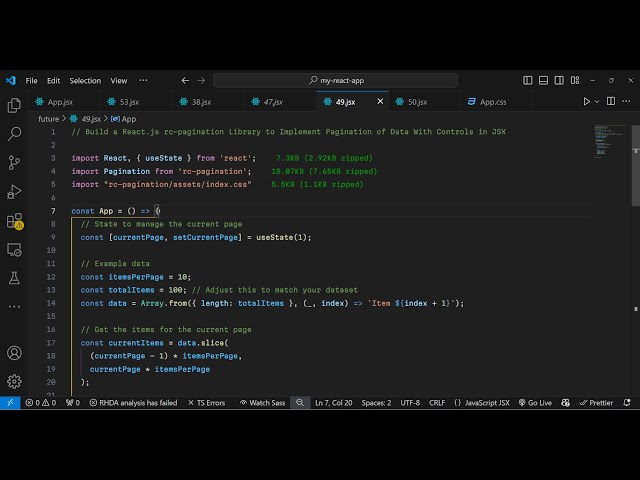Click Watch Sass in status bar
Viewport: 640px width, 480px height.
click(x=261, y=403)
